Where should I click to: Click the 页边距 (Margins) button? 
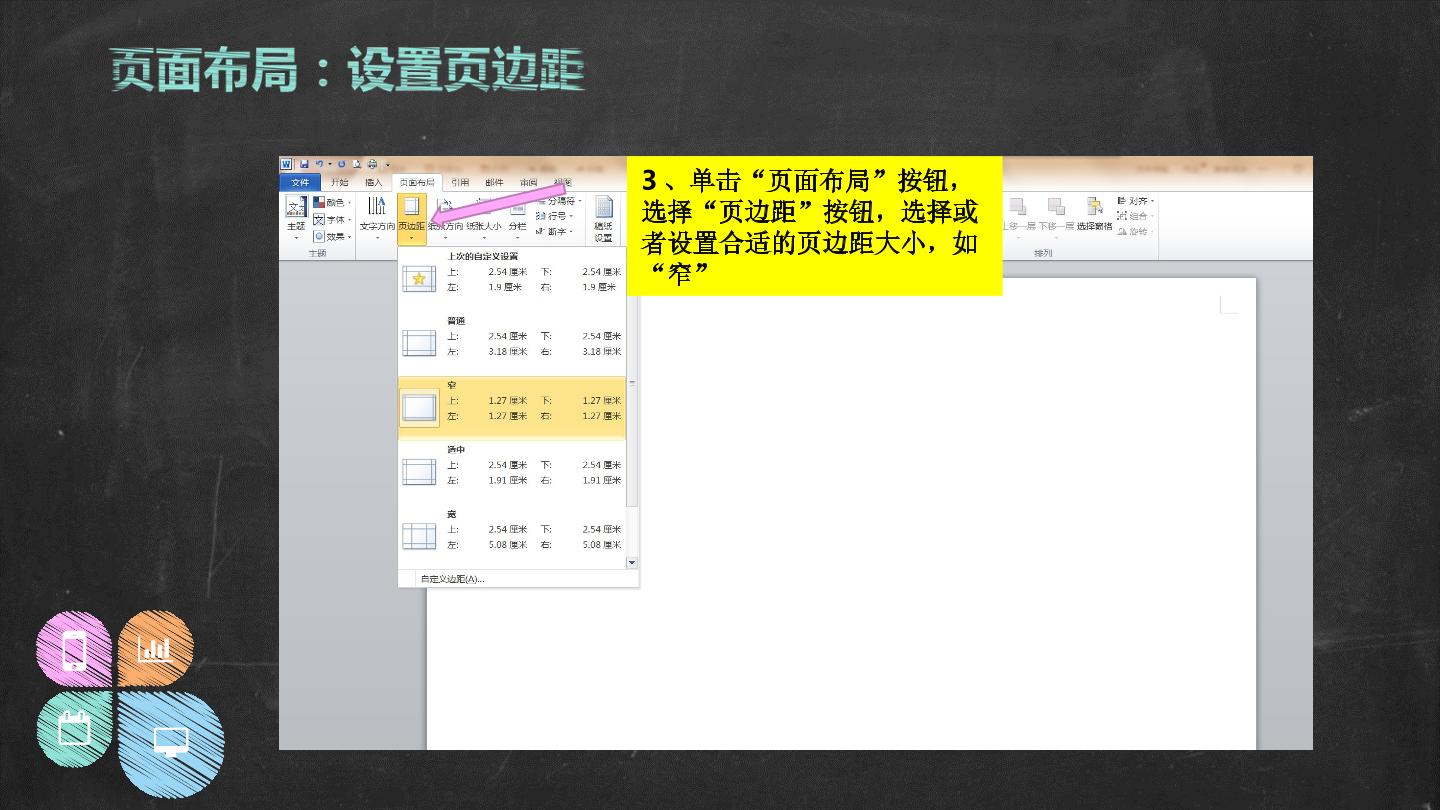tap(411, 218)
